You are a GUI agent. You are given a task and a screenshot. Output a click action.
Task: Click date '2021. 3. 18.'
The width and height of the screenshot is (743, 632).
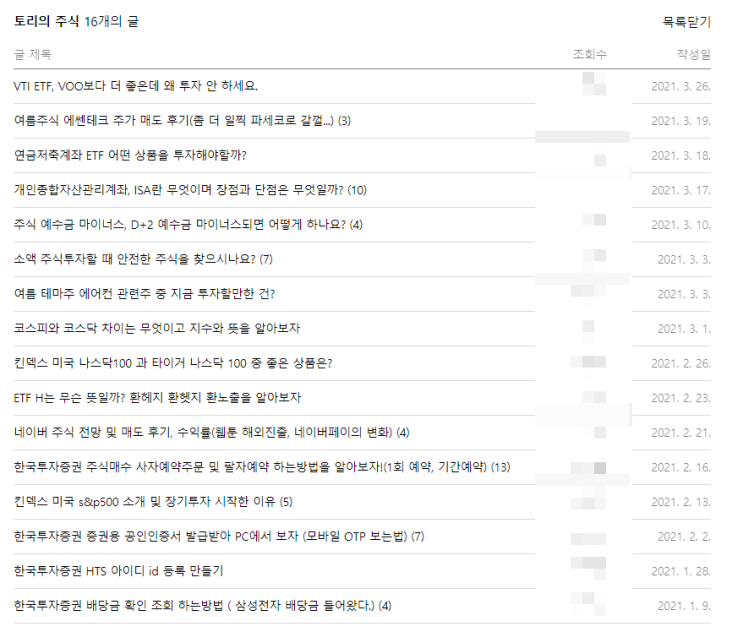pyautogui.click(x=681, y=155)
